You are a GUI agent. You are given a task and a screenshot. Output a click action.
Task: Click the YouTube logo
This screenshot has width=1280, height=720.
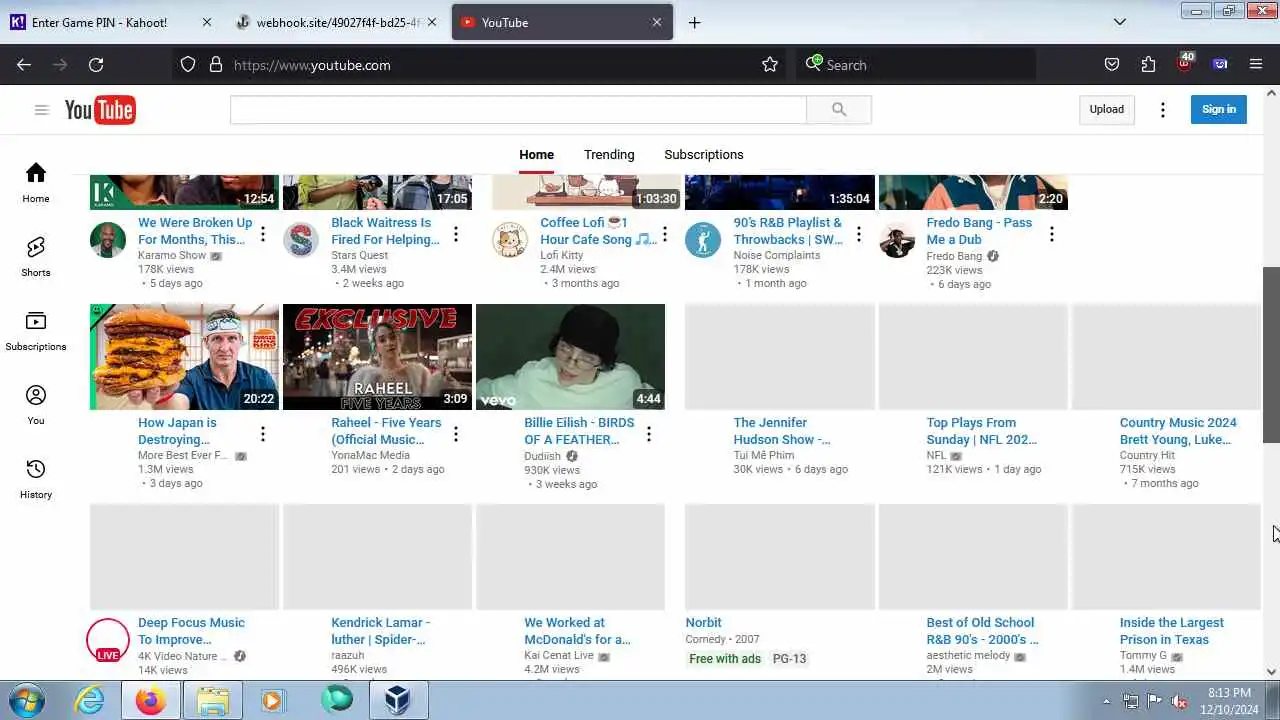click(100, 110)
